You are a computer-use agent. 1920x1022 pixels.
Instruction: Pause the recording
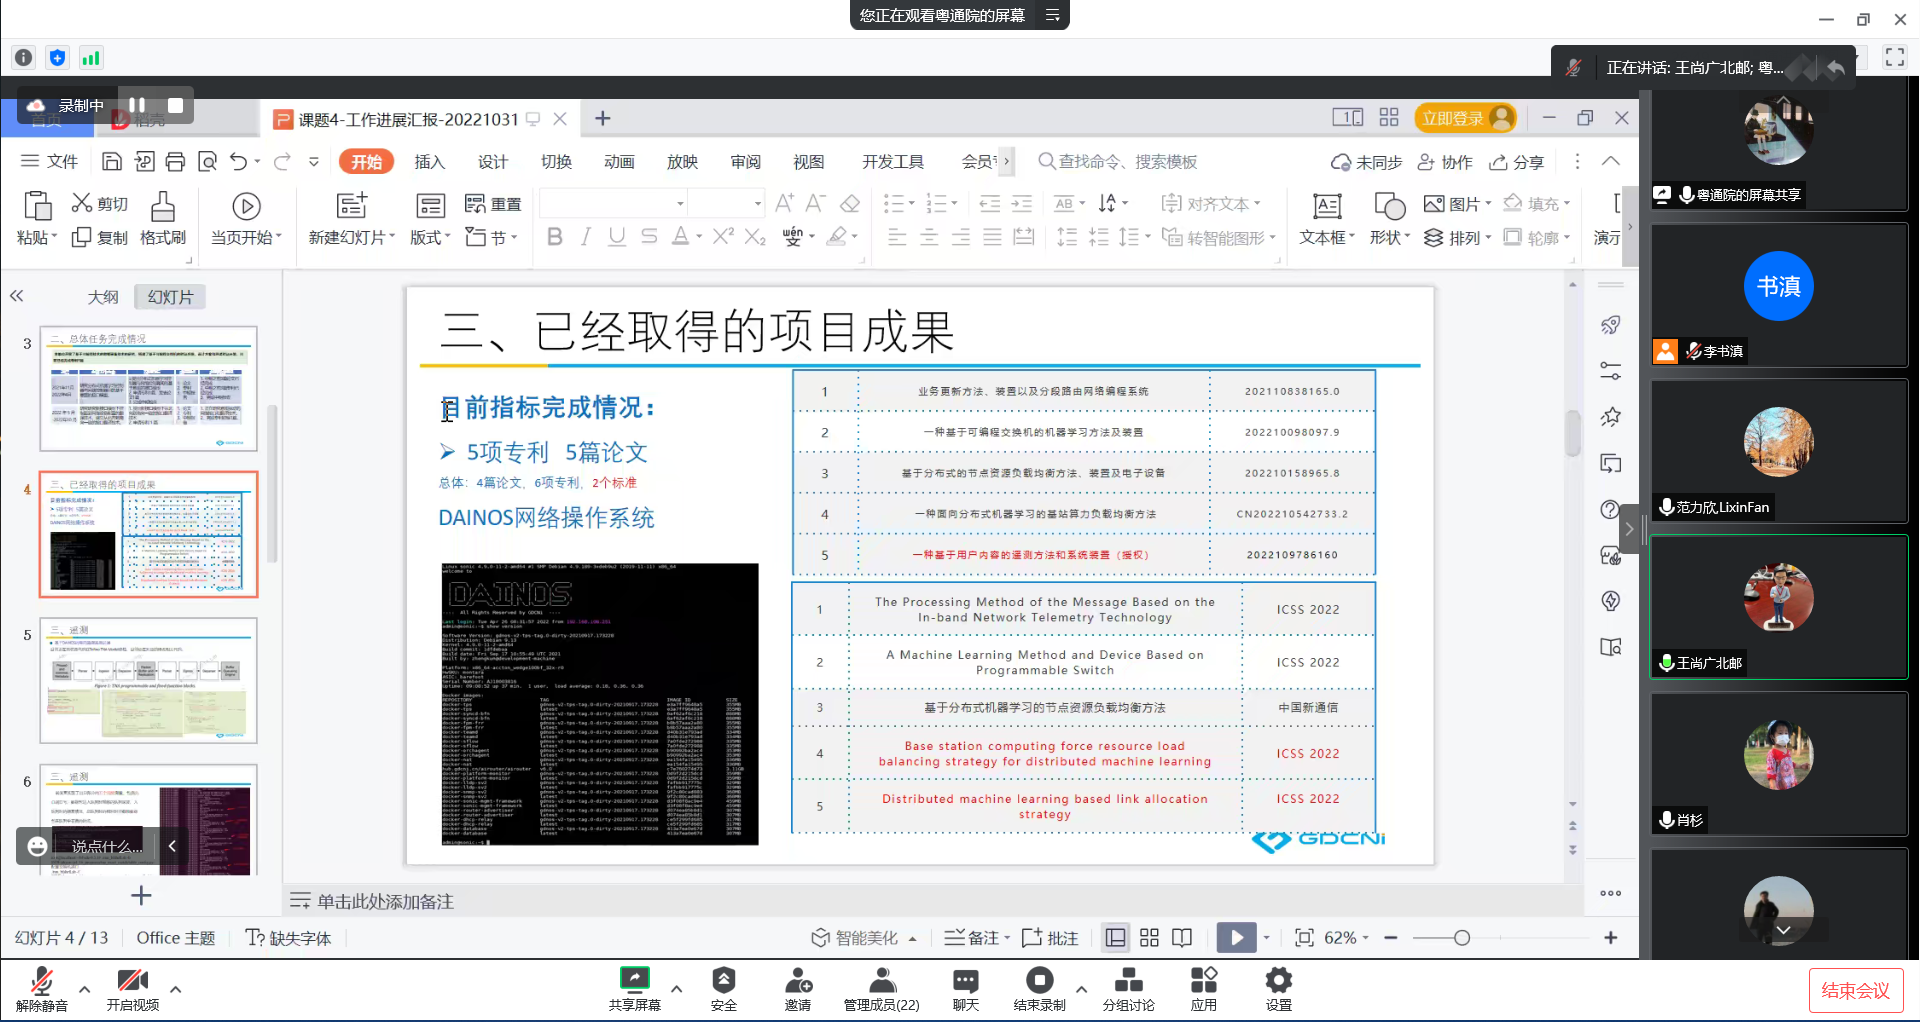pyautogui.click(x=137, y=105)
